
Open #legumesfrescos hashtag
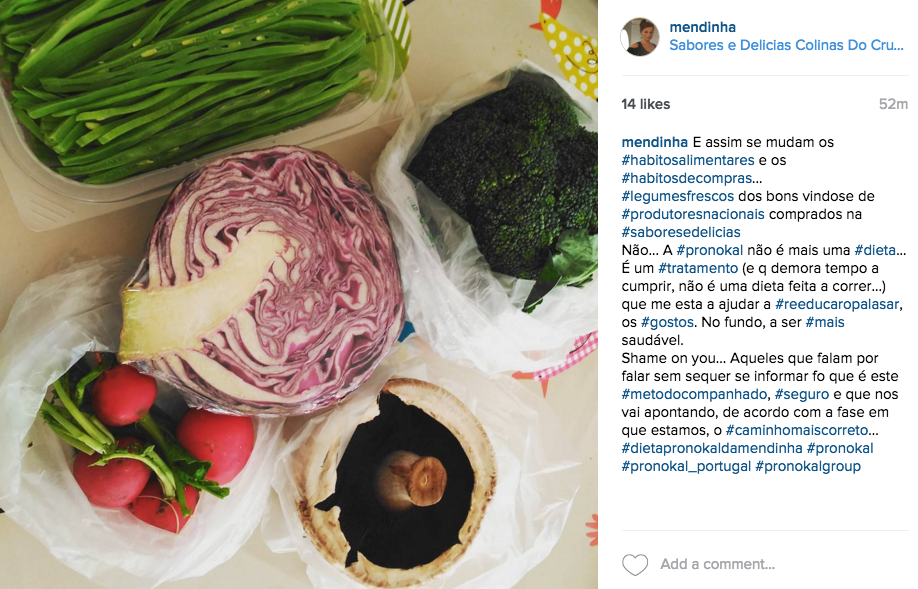677,196
